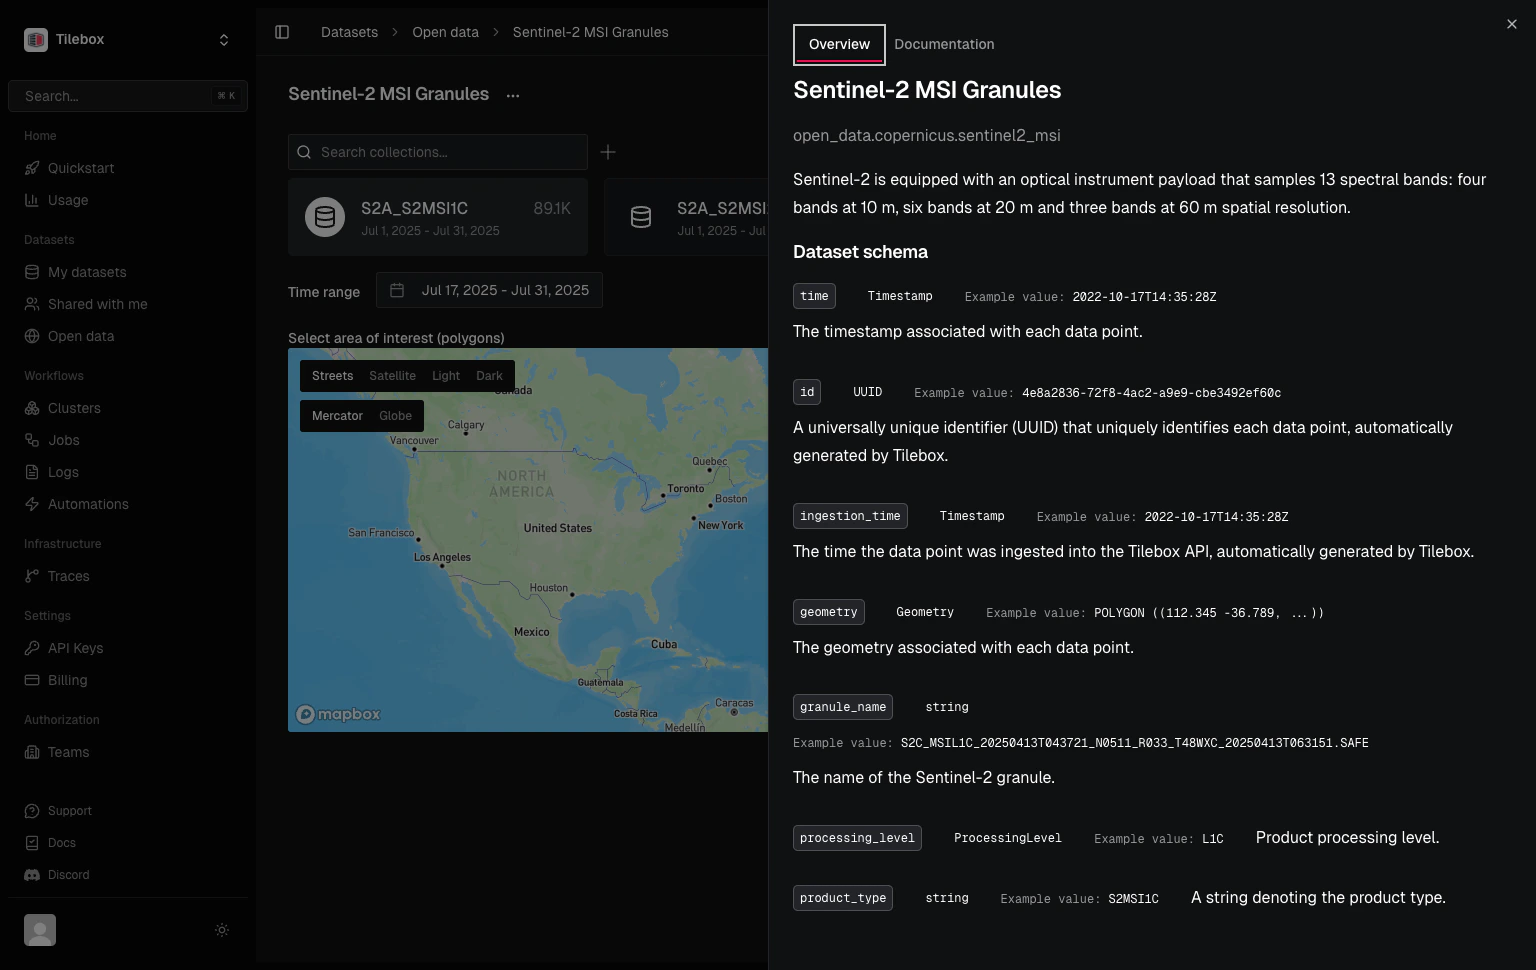Image resolution: width=1536 pixels, height=970 pixels.
Task: Click the 'processing_level' field badge
Action: click(857, 838)
